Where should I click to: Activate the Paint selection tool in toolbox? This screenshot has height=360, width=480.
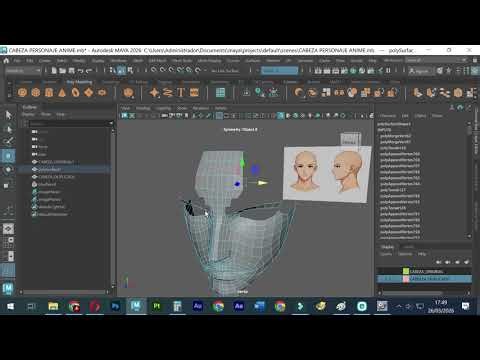pos(8,141)
